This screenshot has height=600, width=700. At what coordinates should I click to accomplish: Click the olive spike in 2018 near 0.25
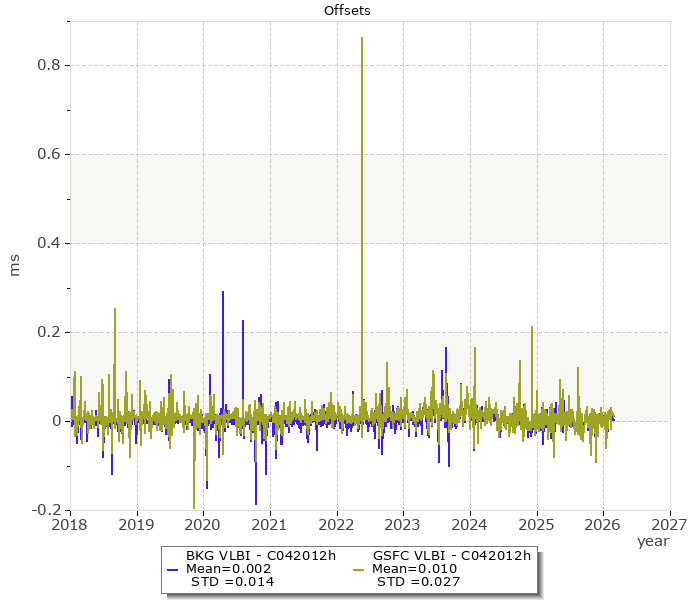click(115, 310)
